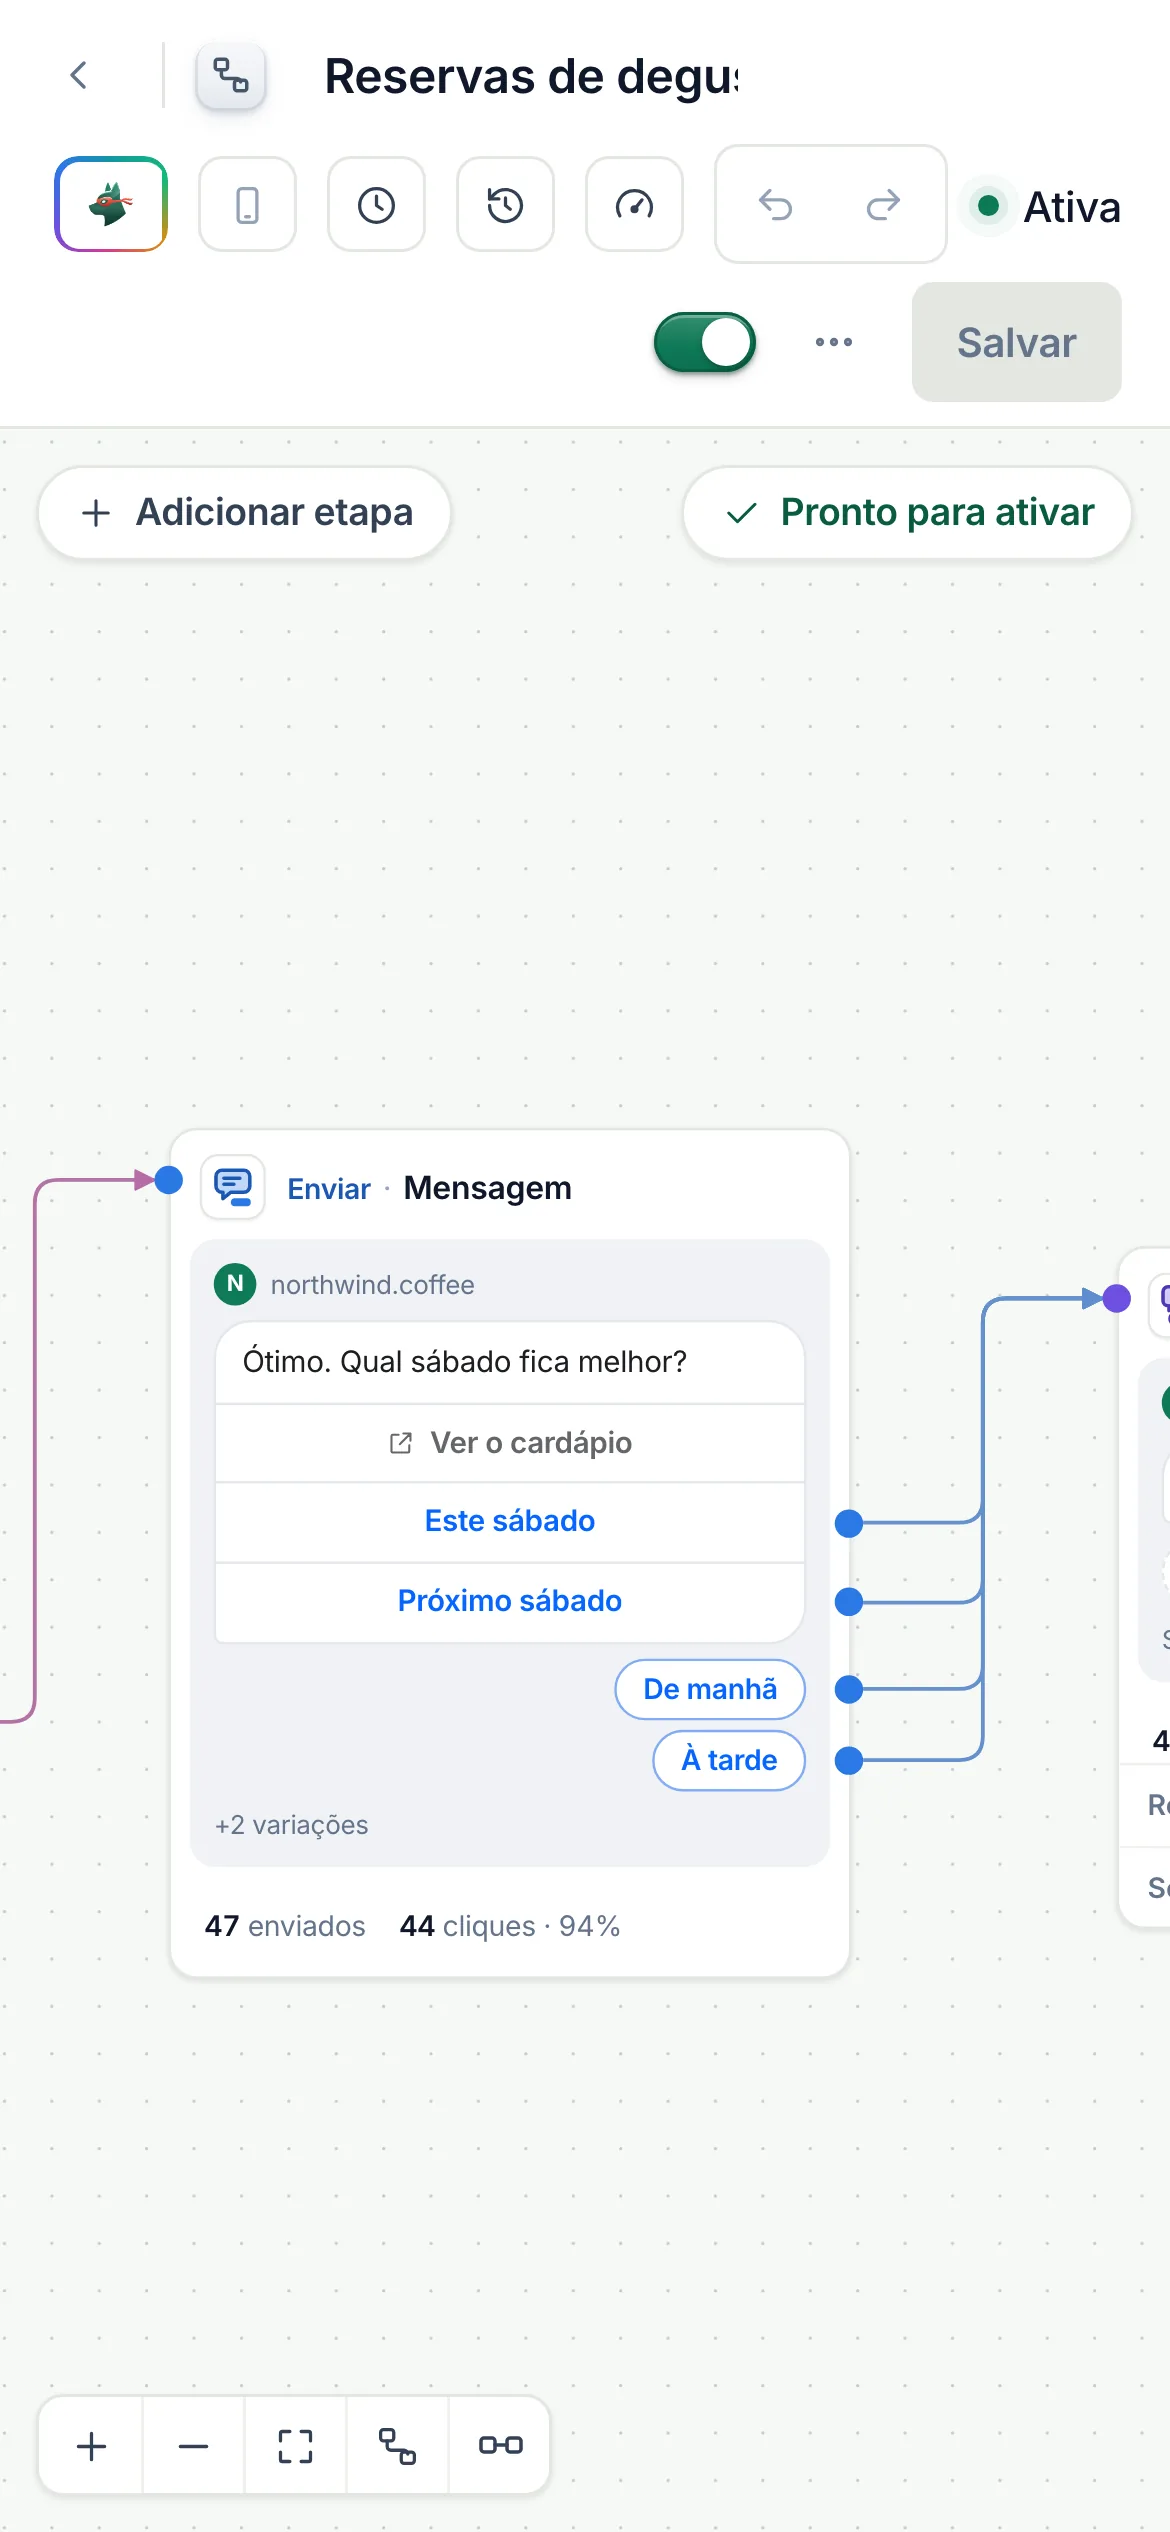
Task: Click the link nodes icon in bottom toolbar
Action: pyautogui.click(x=500, y=2446)
